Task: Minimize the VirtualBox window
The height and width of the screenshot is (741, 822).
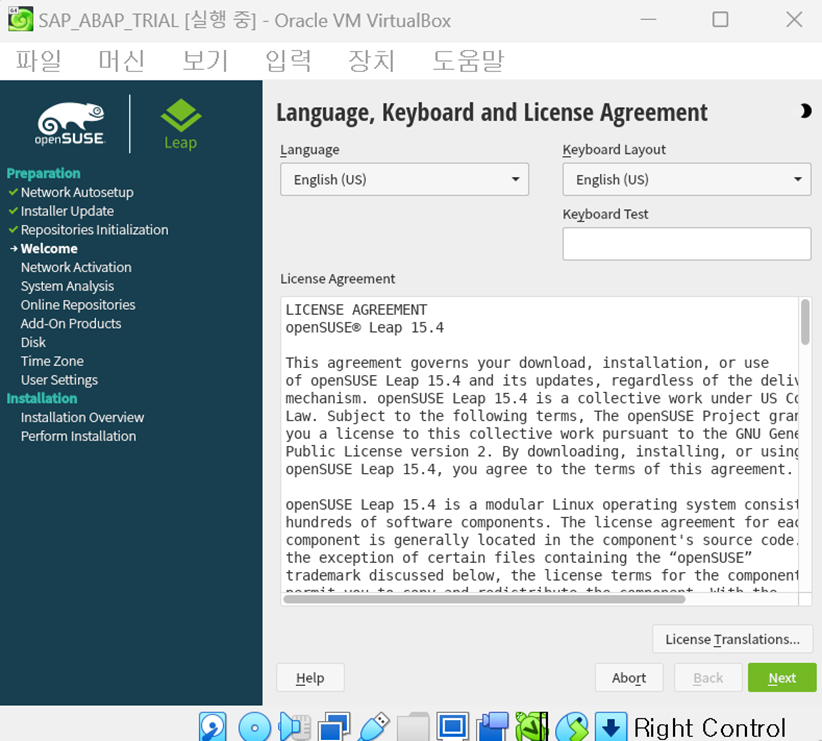Action: coord(648,19)
